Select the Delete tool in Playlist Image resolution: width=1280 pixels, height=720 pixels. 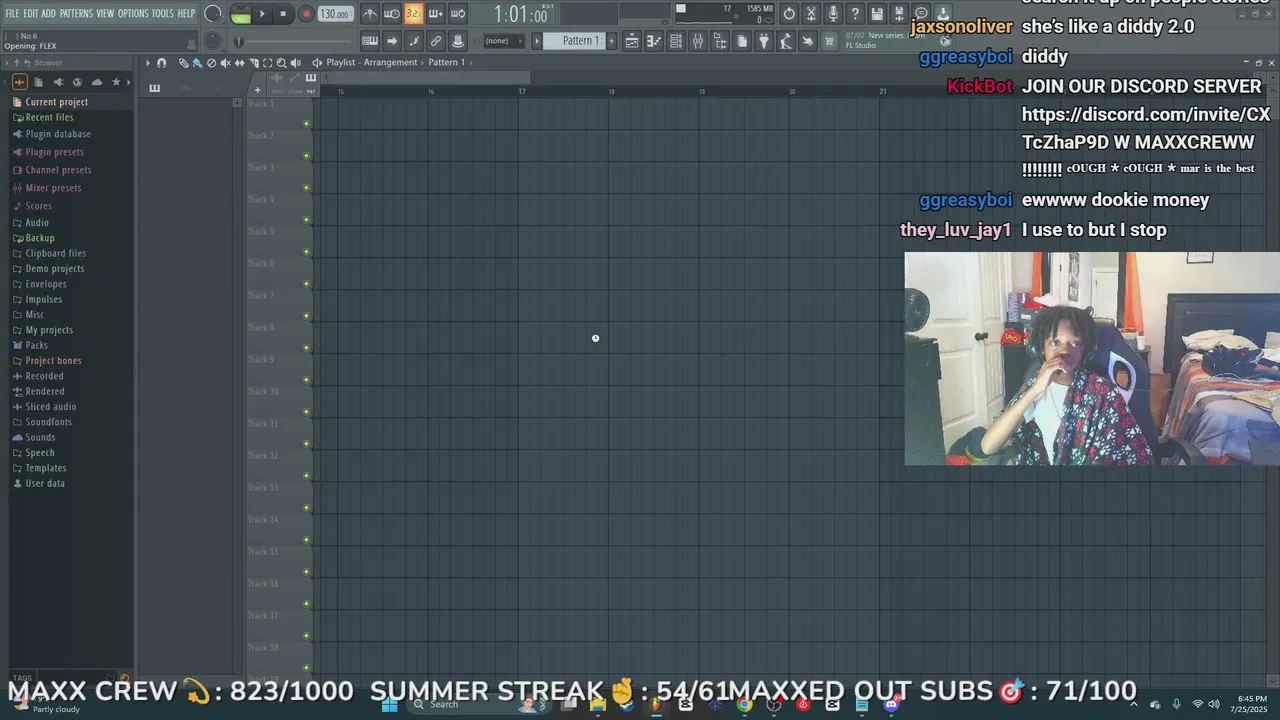(x=211, y=63)
